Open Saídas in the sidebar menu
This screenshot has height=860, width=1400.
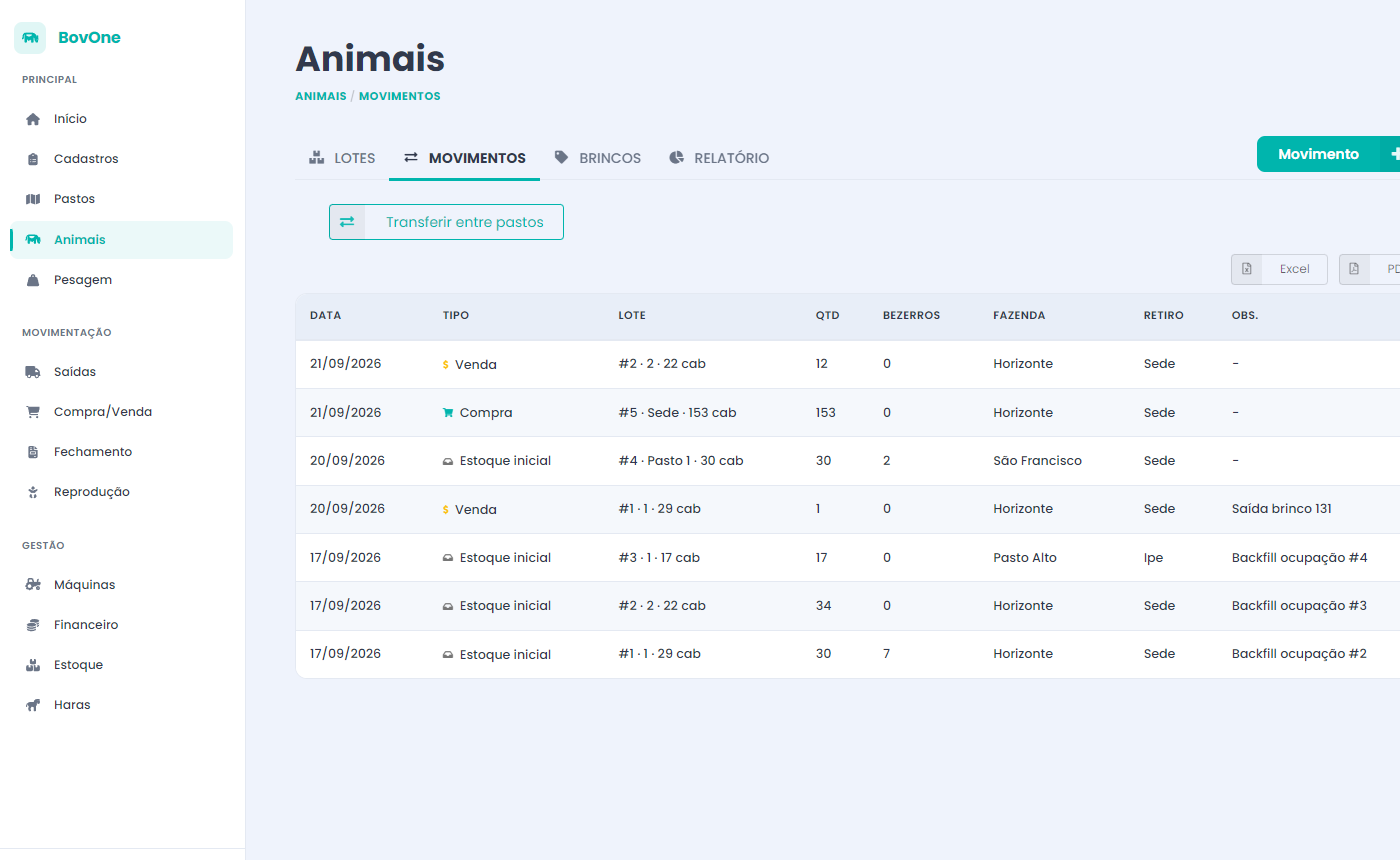click(122, 372)
